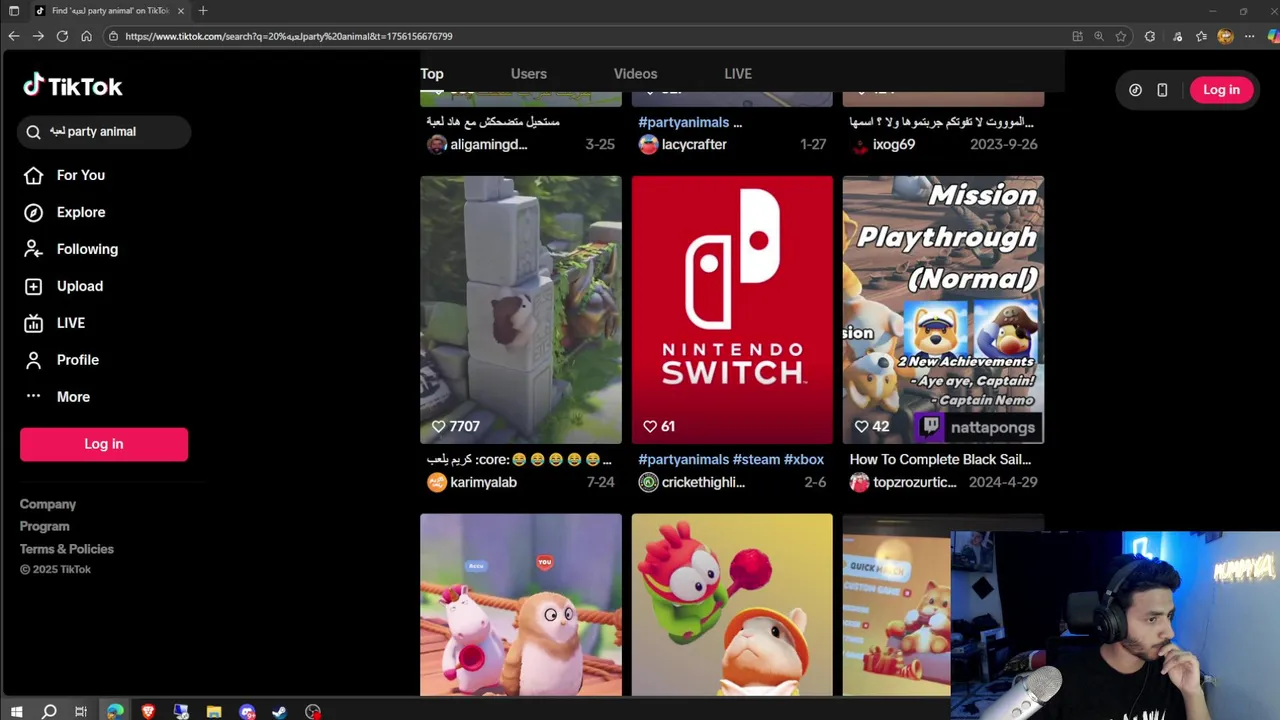Click the heart icon showing 61 likes

(649, 426)
